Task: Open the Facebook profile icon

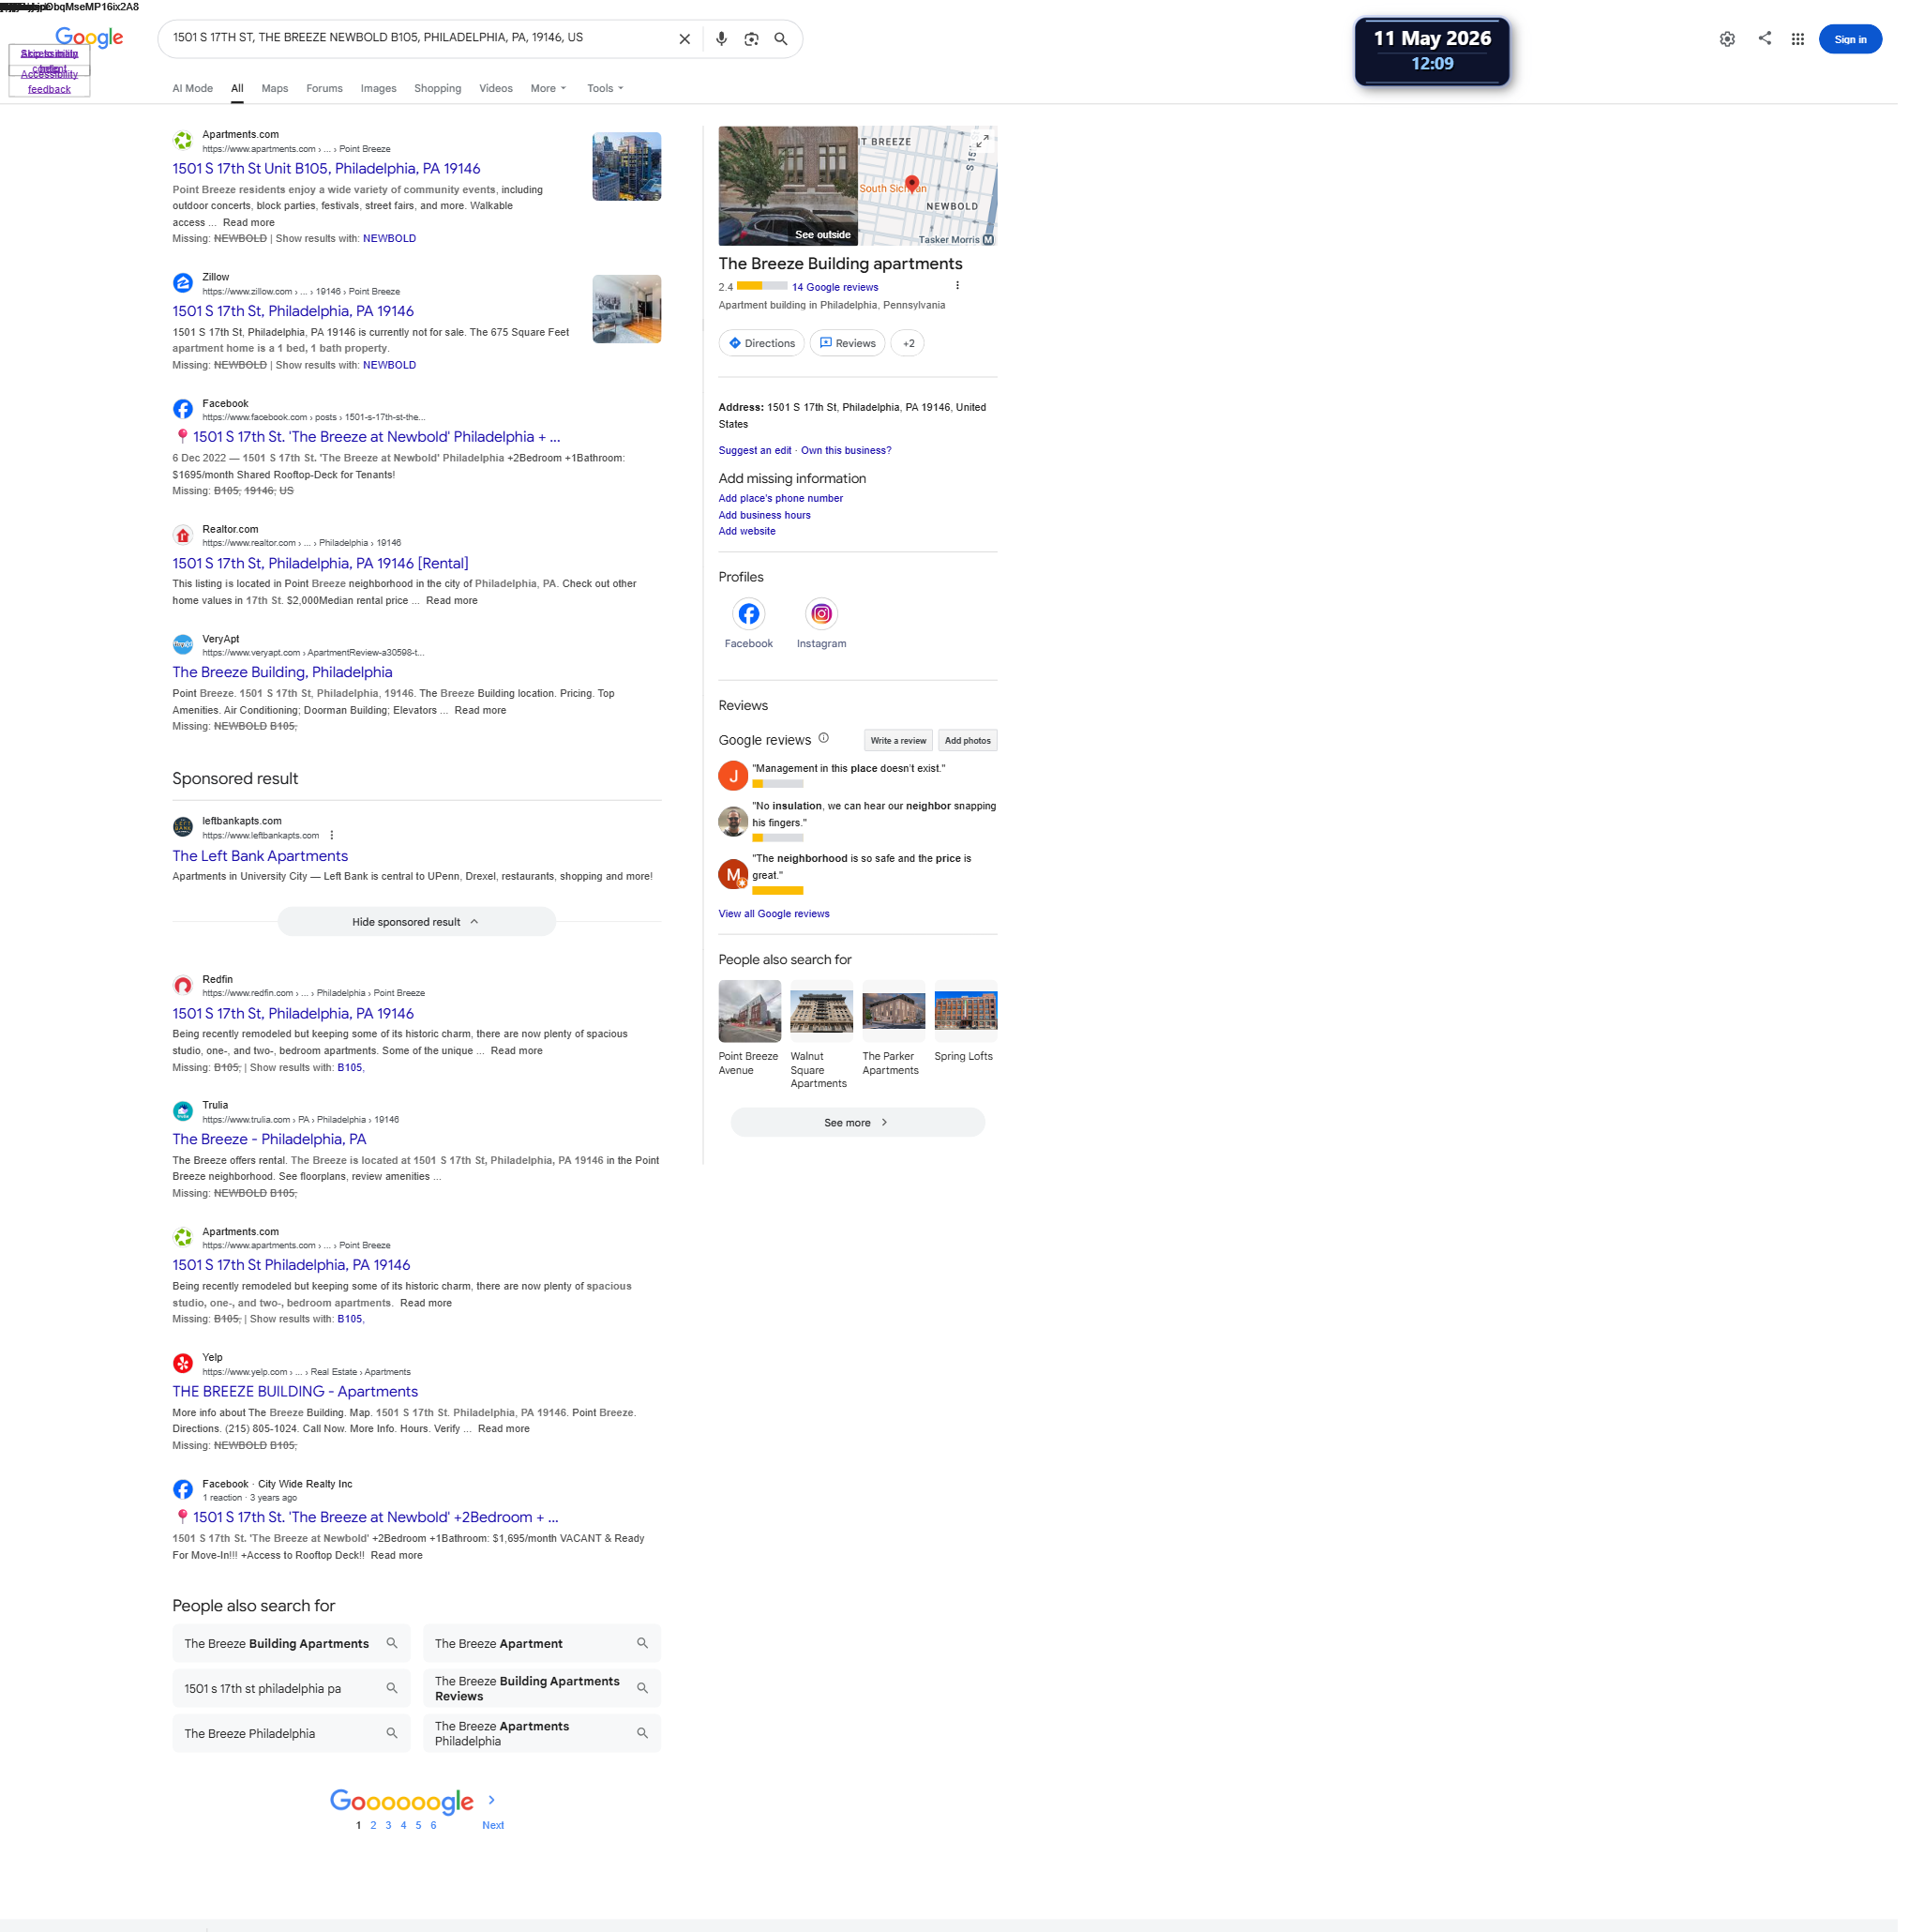Action: [x=749, y=614]
